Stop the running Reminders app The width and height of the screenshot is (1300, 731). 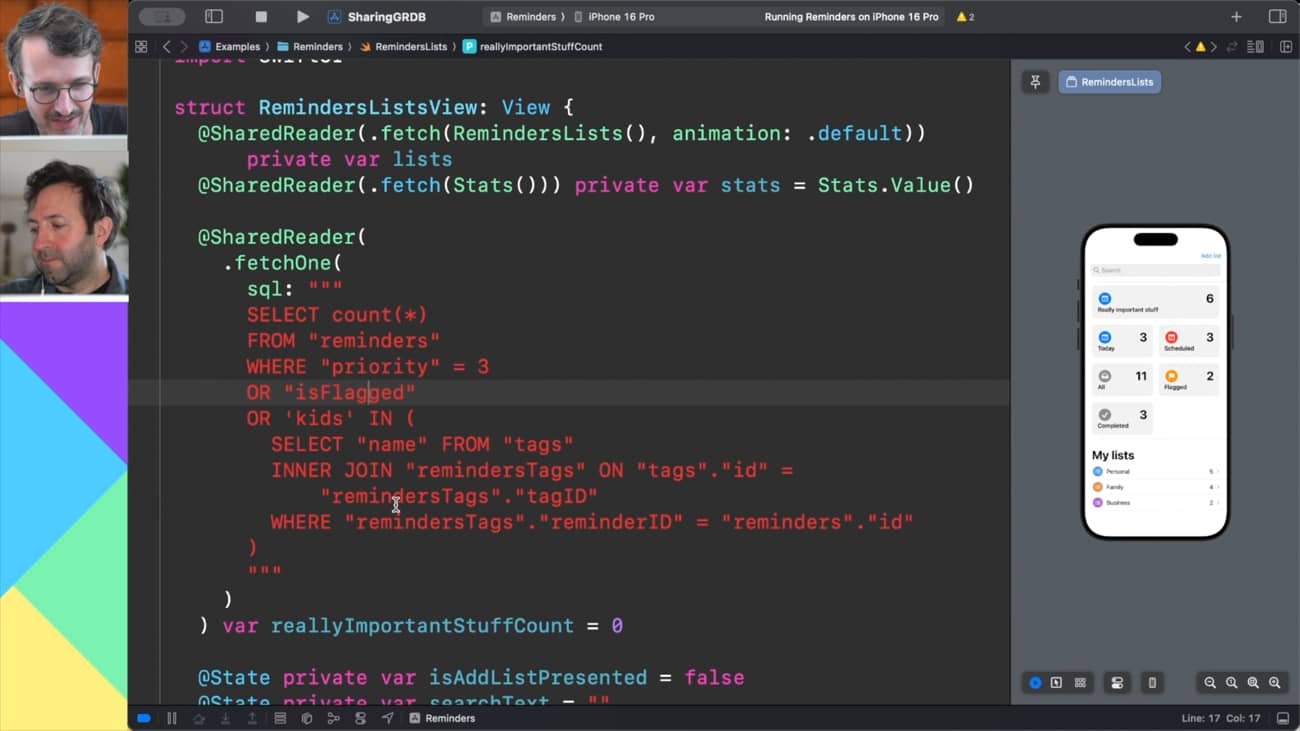click(261, 17)
